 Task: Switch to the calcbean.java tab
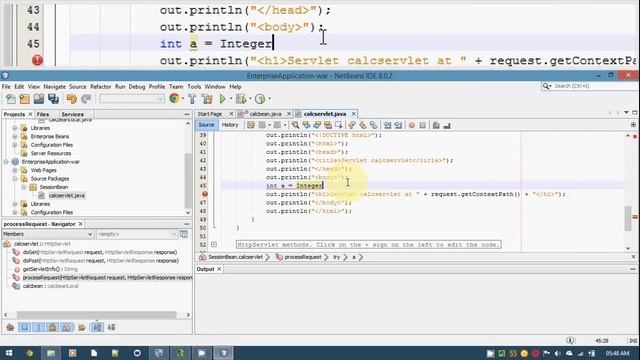tap(265, 114)
